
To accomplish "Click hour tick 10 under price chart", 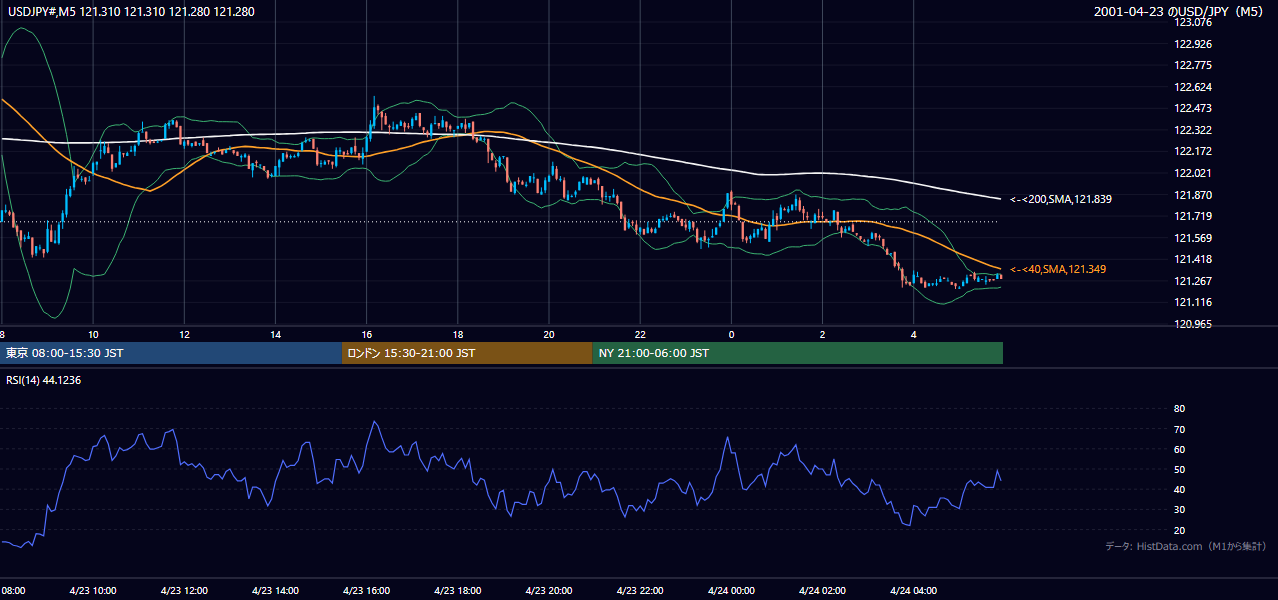I will coord(92,333).
